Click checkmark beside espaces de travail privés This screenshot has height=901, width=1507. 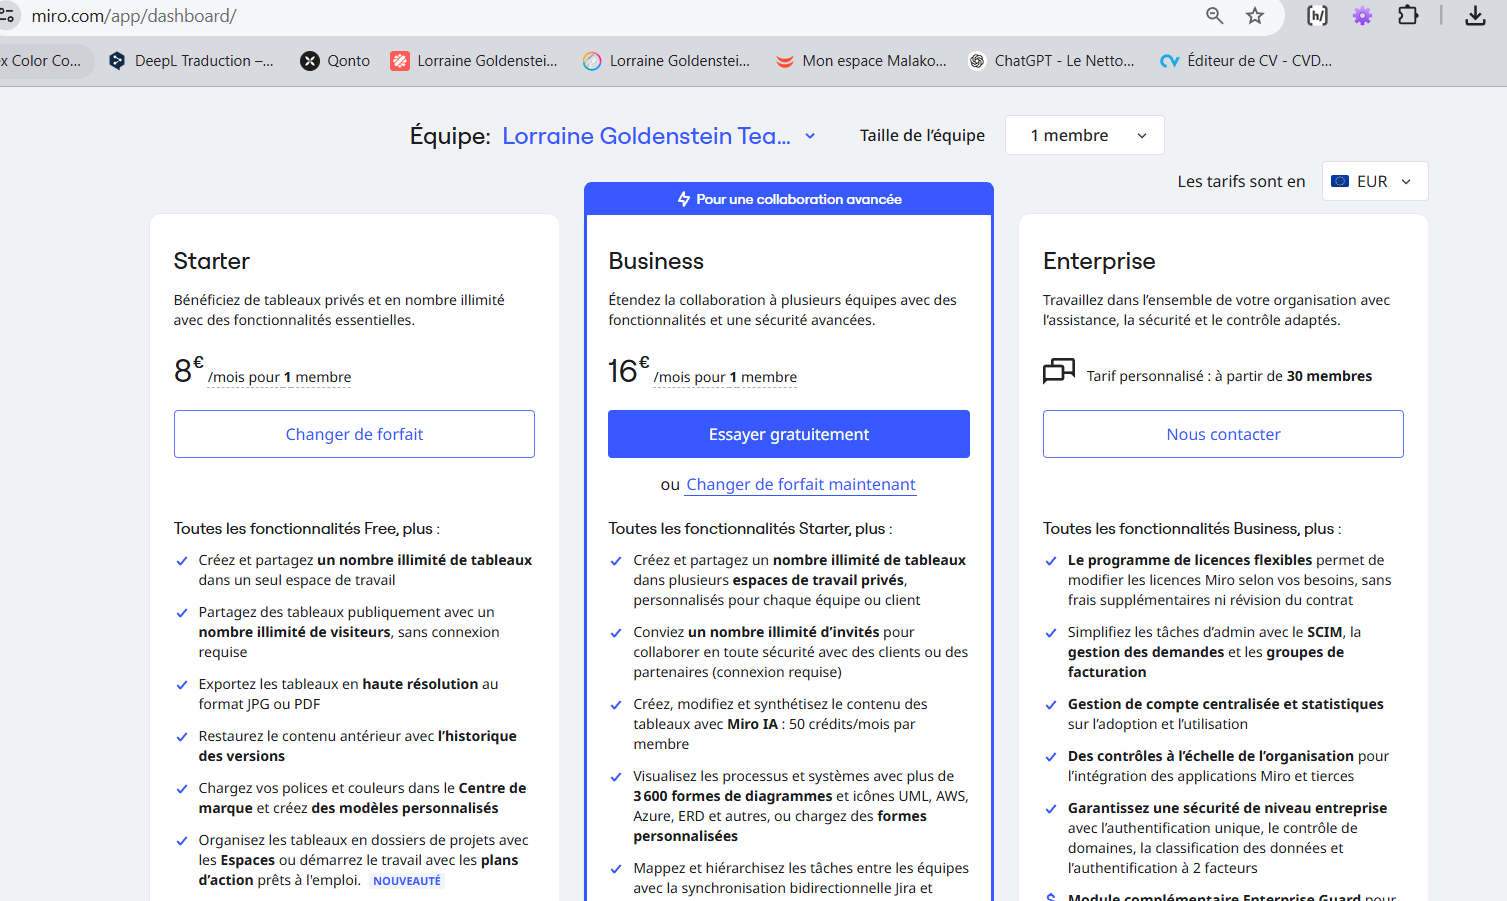616,561
